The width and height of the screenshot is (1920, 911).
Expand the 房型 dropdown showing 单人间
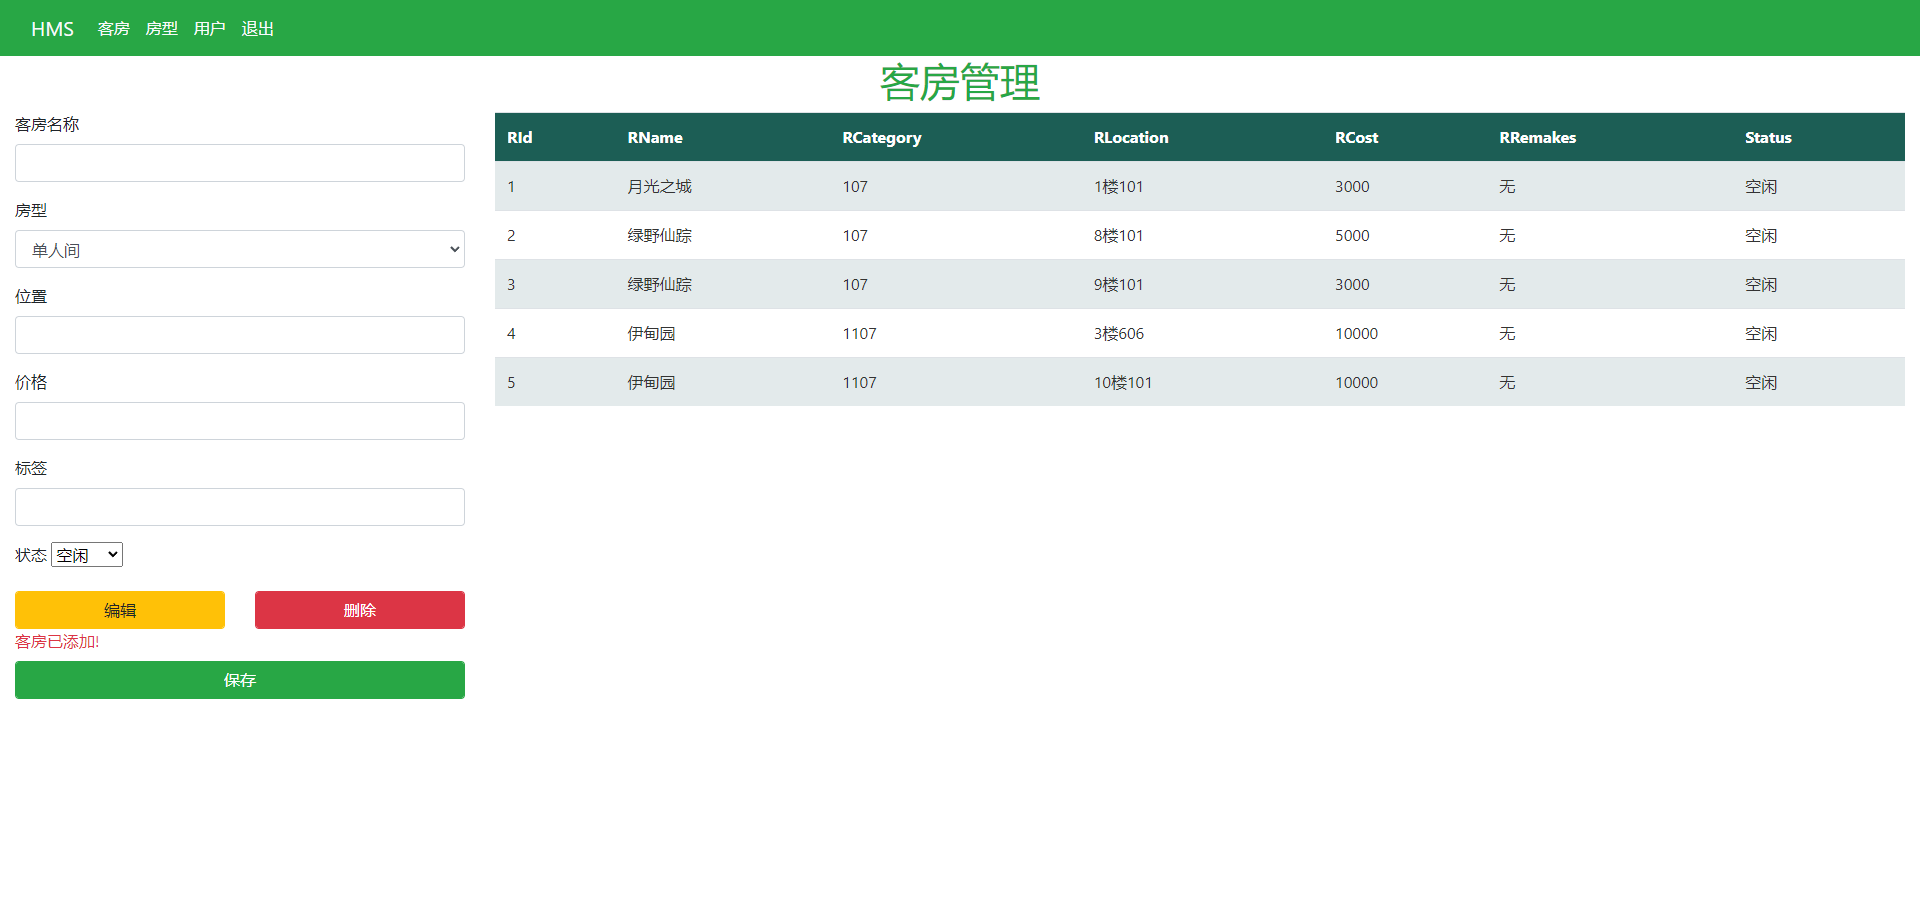tap(240, 249)
